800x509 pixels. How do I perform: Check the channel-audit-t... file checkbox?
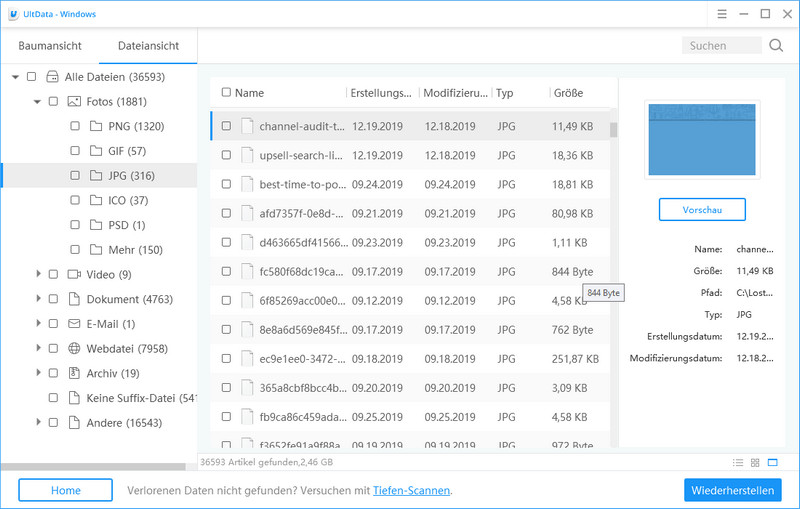226,126
